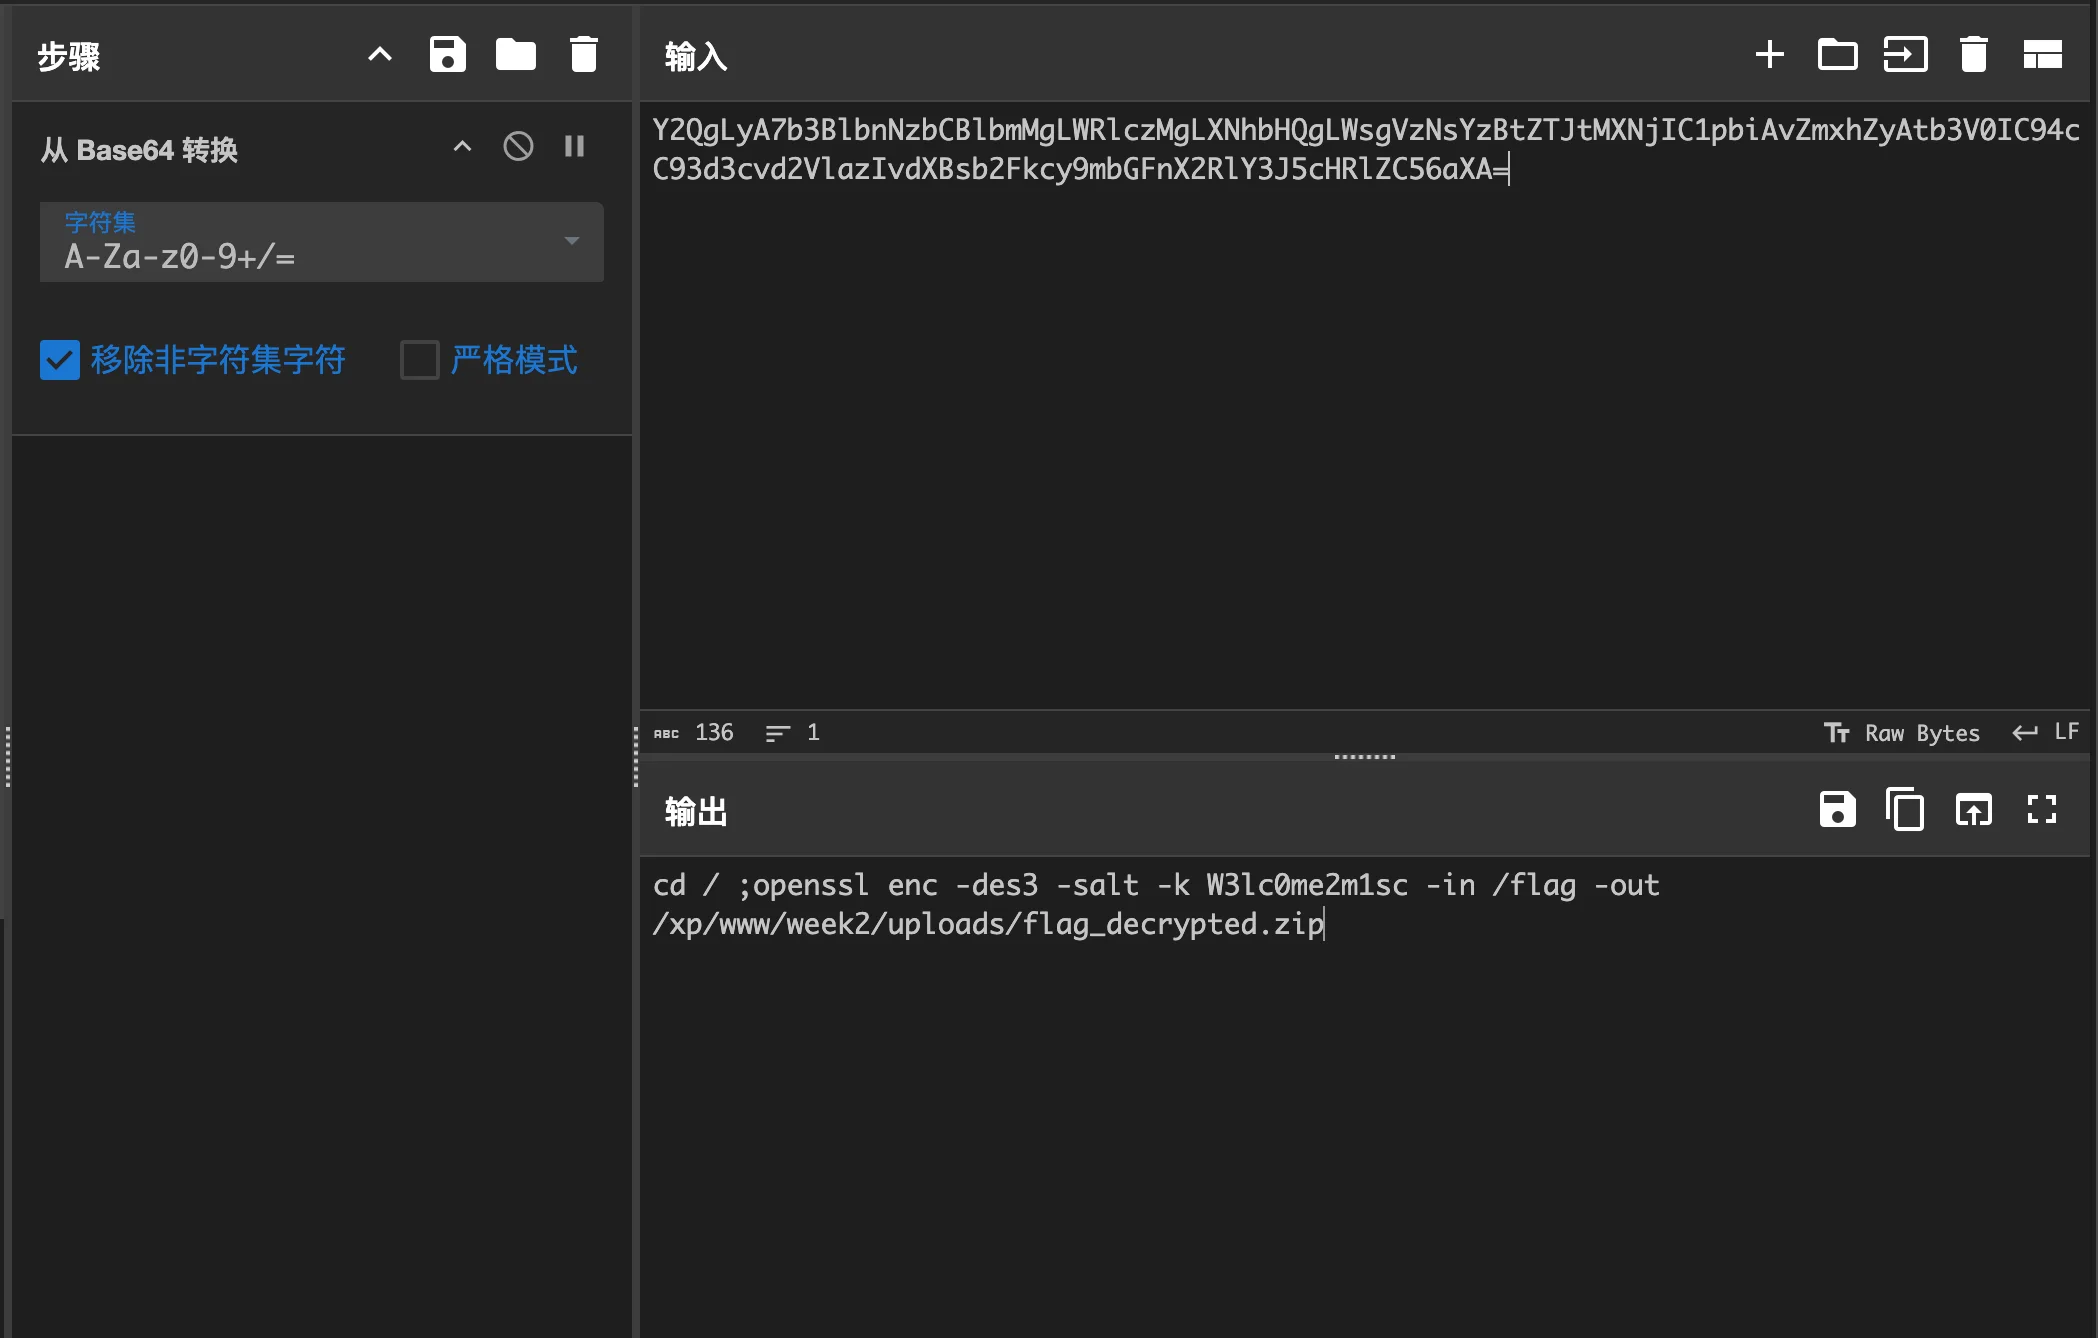Collapse the 从 Base64 转换 operation
This screenshot has height=1338, width=2098.
(462, 147)
